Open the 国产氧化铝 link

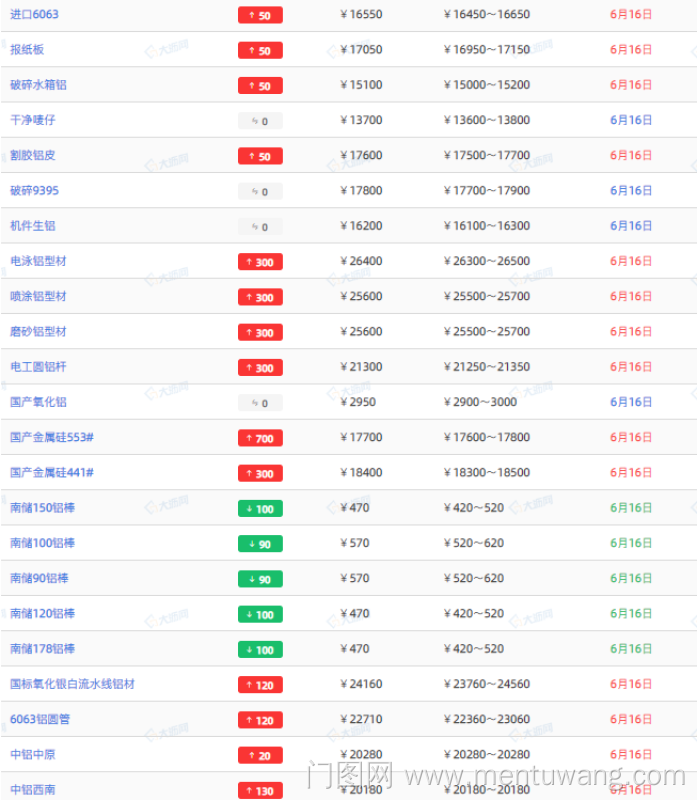[38, 402]
